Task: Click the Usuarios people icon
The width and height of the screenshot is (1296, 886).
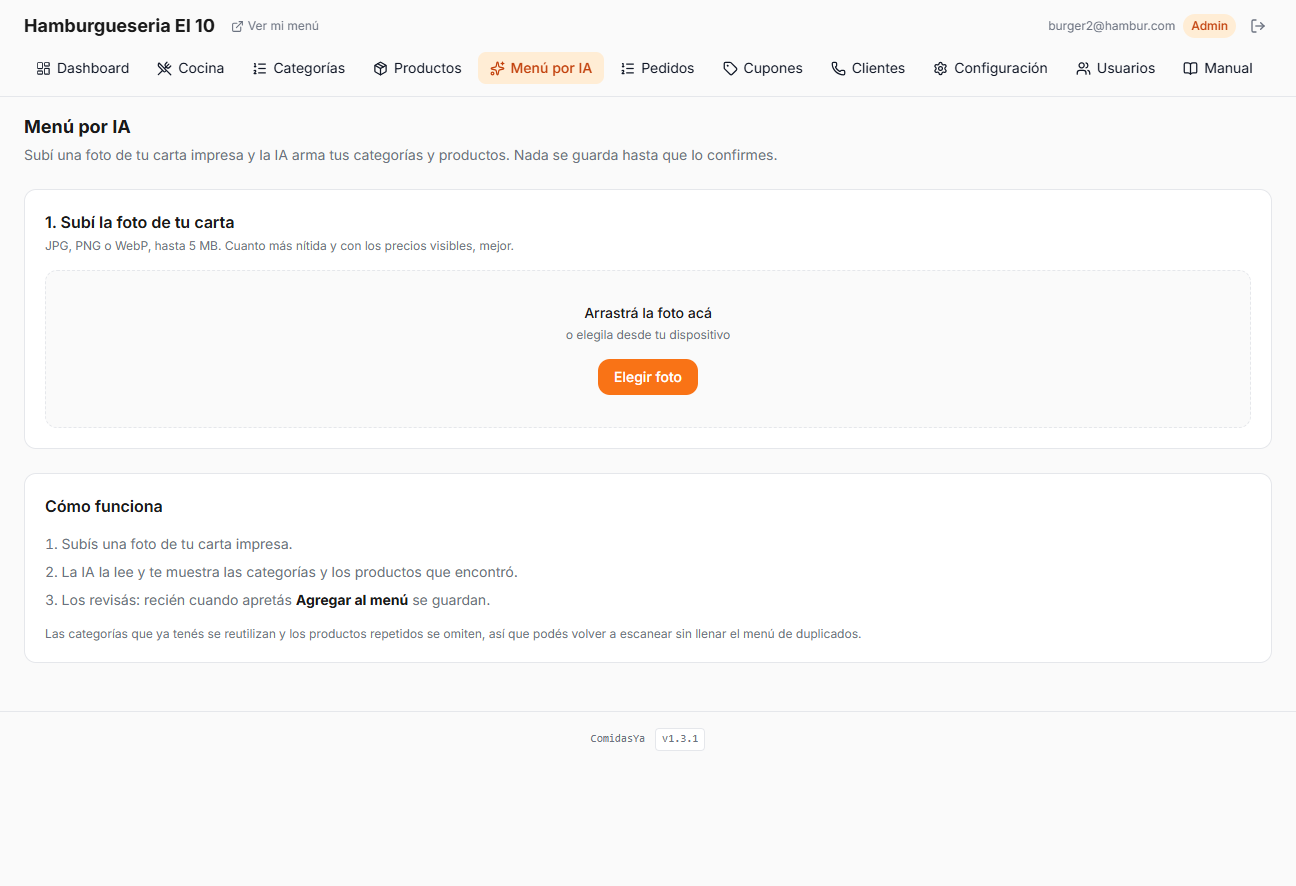Action: [1083, 68]
